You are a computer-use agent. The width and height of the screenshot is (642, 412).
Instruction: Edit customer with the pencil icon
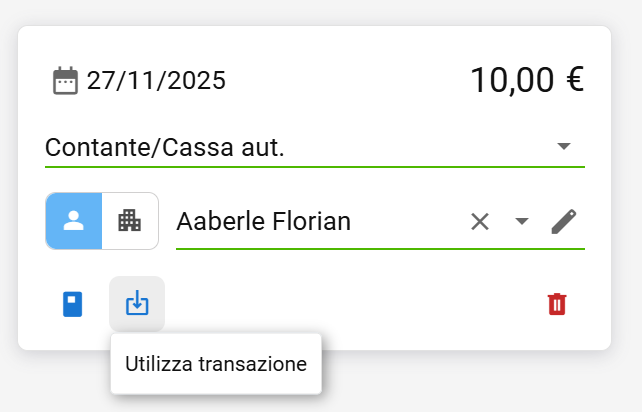pyautogui.click(x=565, y=221)
